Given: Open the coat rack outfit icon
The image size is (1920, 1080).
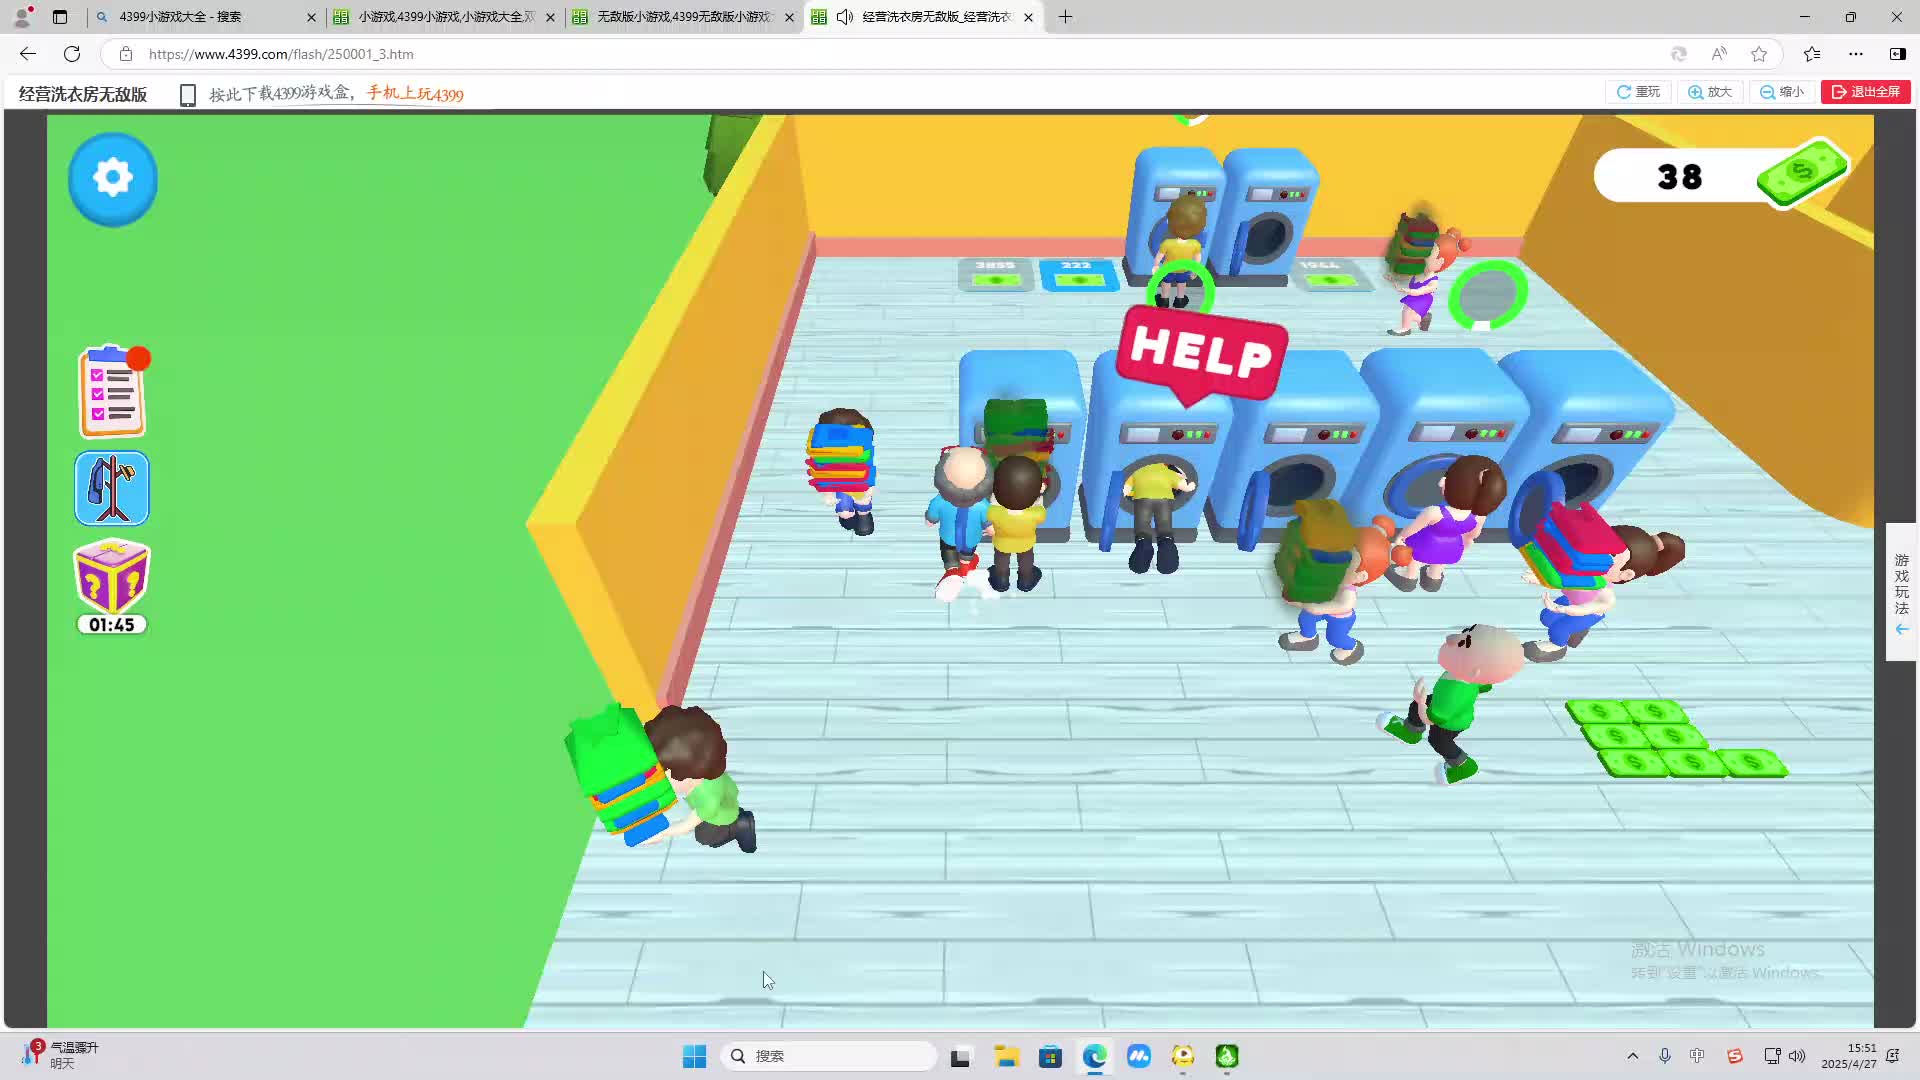Looking at the screenshot, I should [x=112, y=488].
